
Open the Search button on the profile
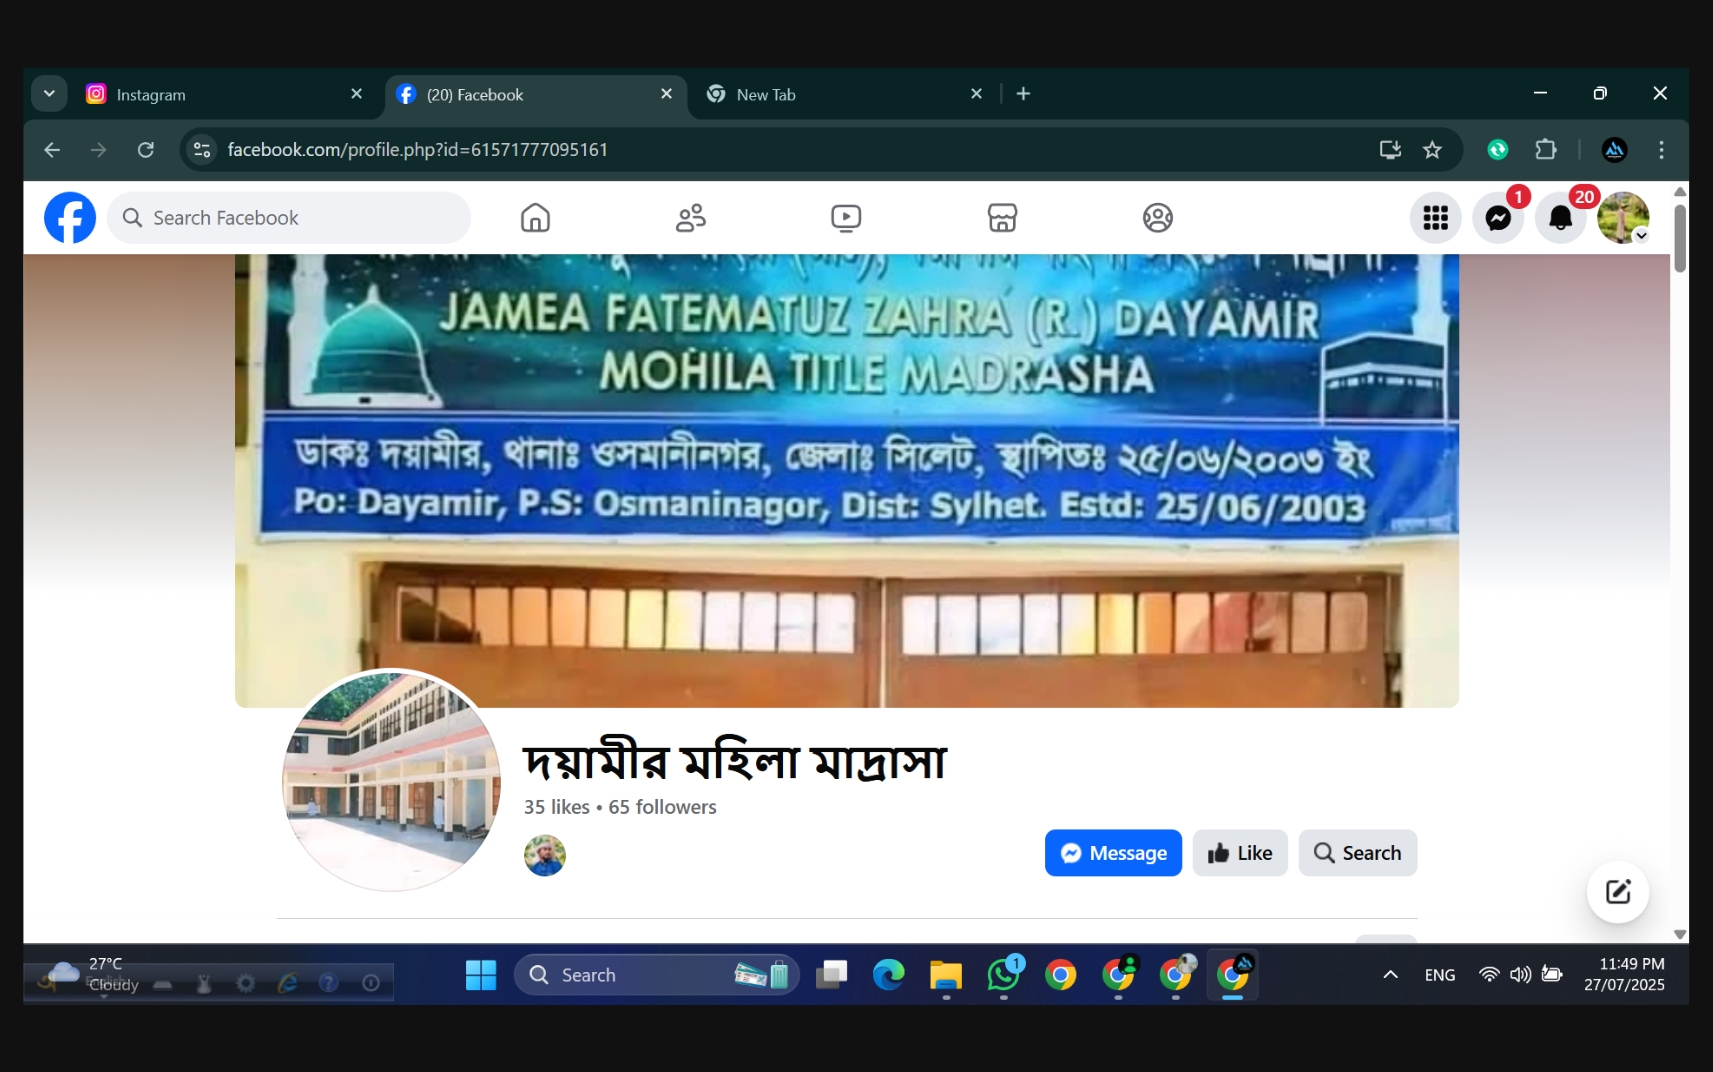(1358, 852)
